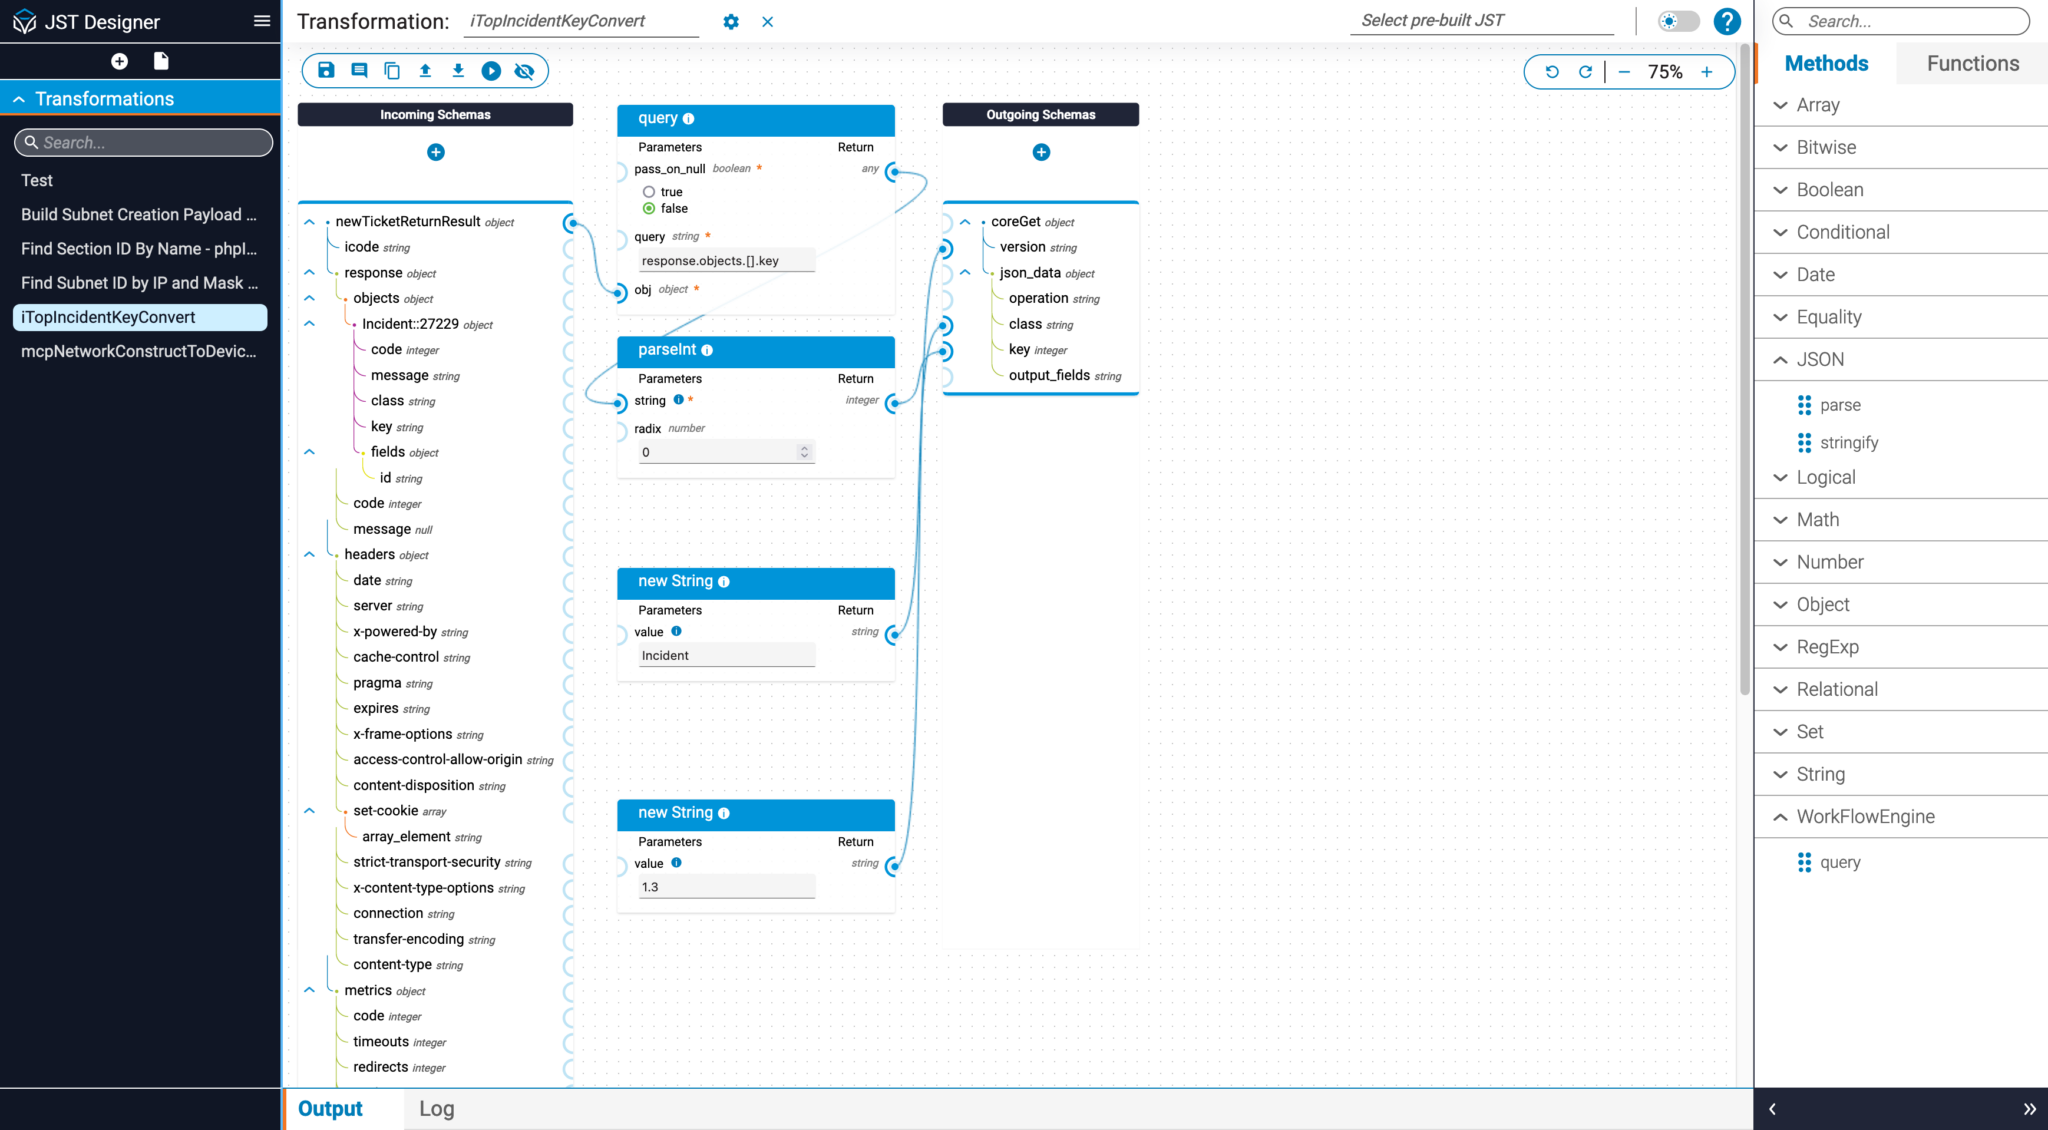Screen dimensions: 2048x1130
Task: Open settings via the gear icon
Action: (x=731, y=21)
